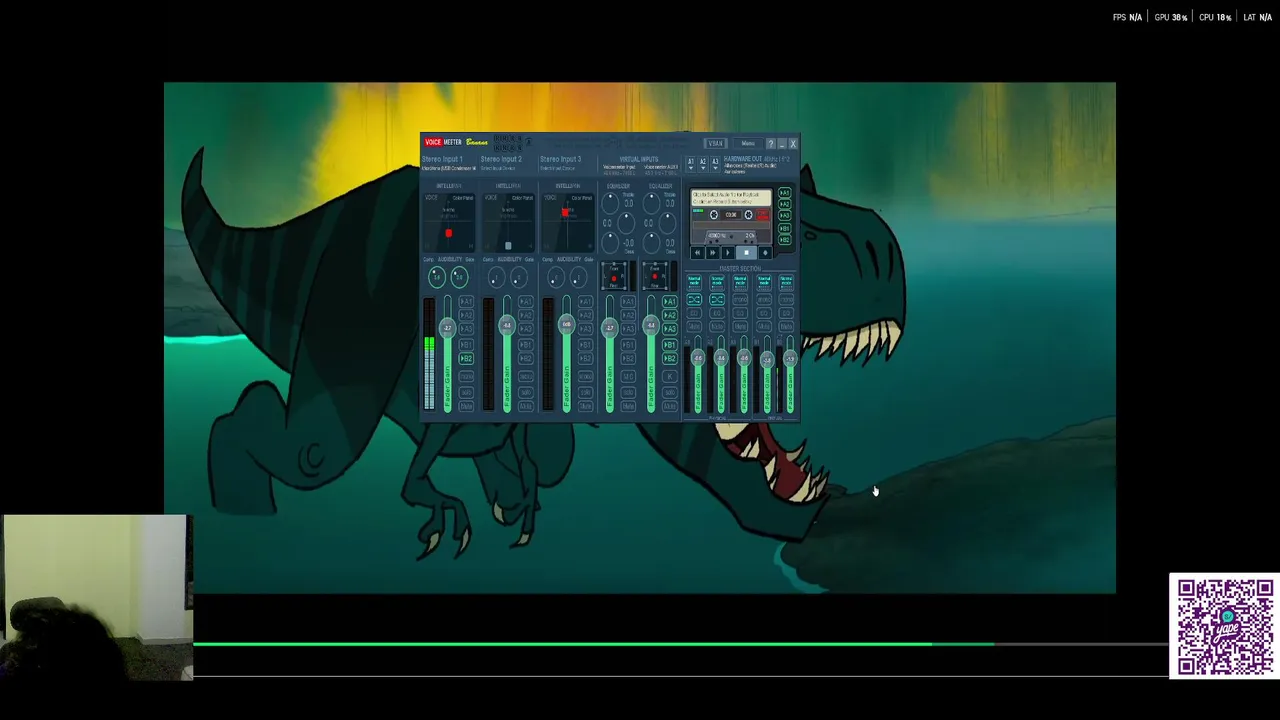Mute master bus A1
The image size is (1280, 720).
tap(694, 326)
